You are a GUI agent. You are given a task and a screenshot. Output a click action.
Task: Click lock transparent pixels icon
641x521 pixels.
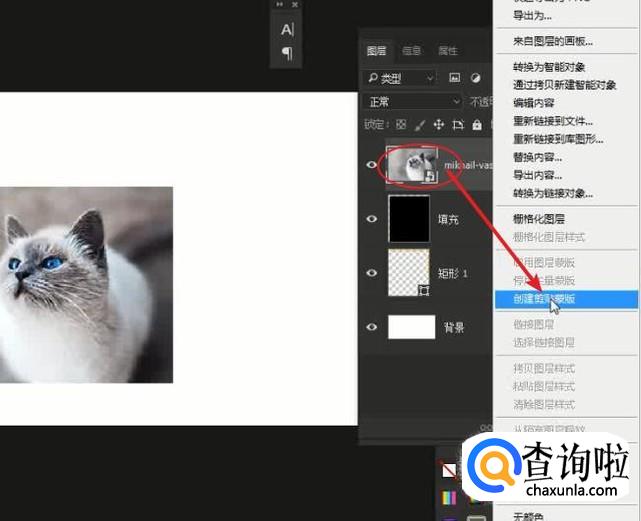pyautogui.click(x=400, y=125)
